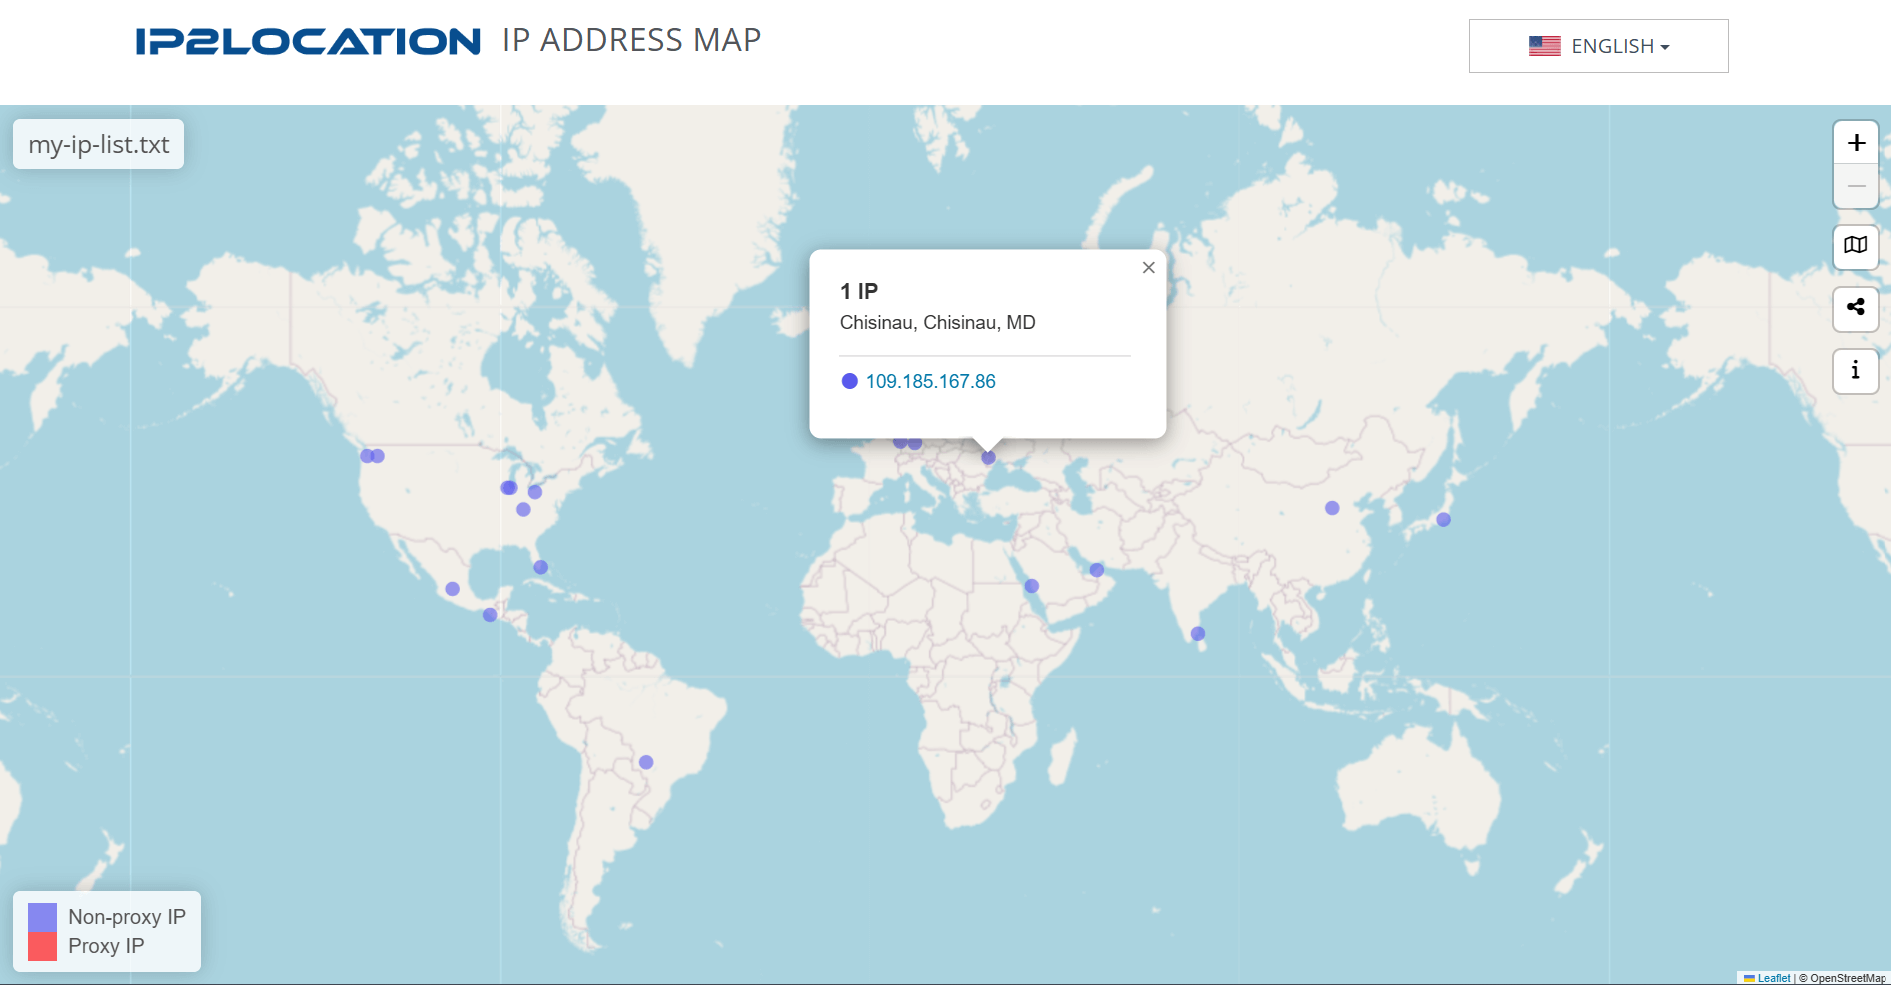Select the IP marker in central China

[1332, 508]
